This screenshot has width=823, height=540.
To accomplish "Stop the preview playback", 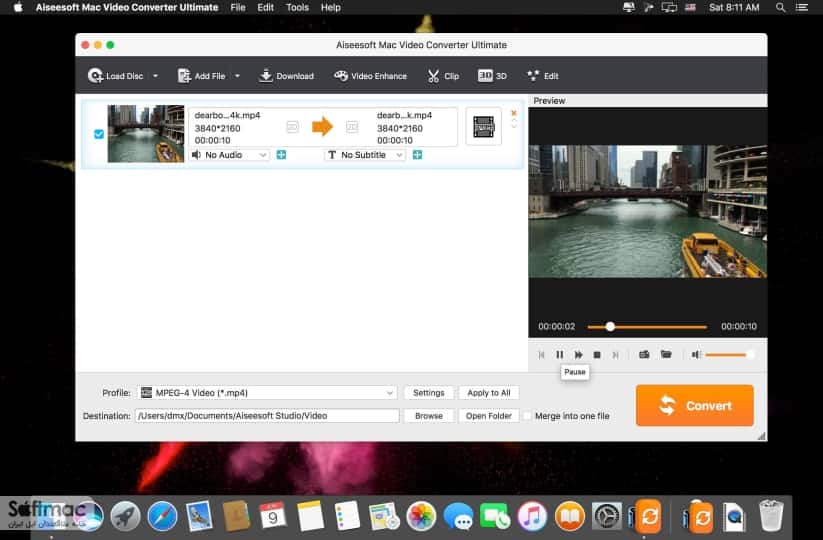I will pyautogui.click(x=597, y=355).
